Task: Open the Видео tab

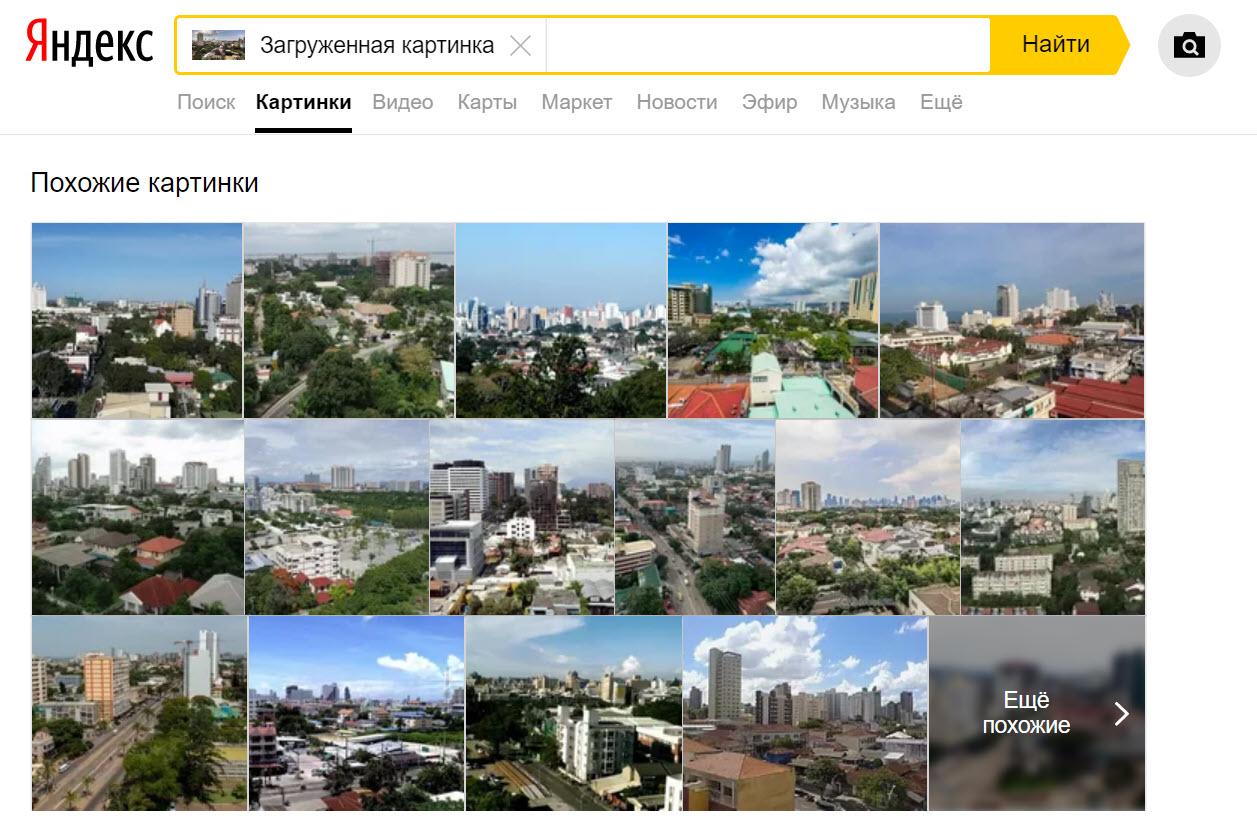Action: (403, 102)
